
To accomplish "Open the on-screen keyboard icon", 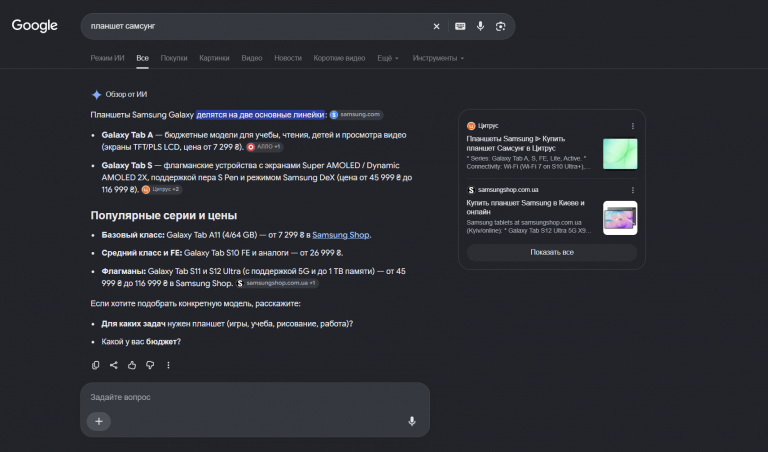I will pos(460,26).
